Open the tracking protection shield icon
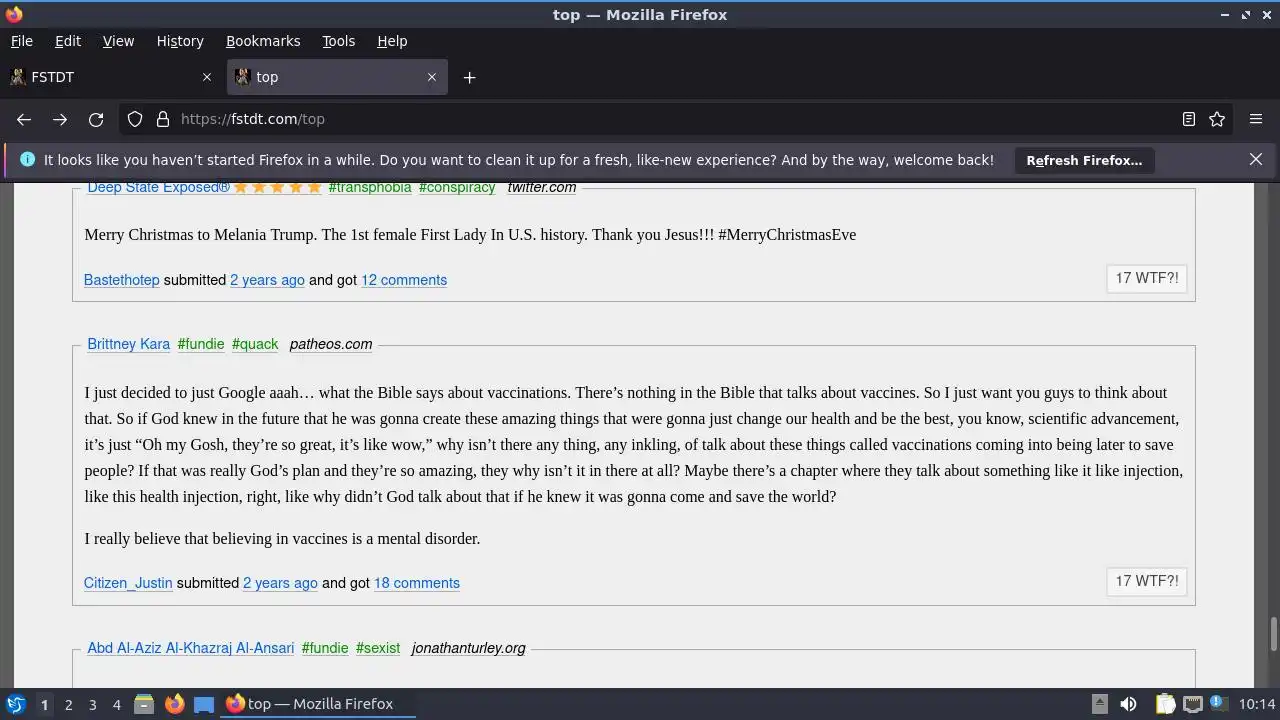The image size is (1280, 720). click(135, 119)
